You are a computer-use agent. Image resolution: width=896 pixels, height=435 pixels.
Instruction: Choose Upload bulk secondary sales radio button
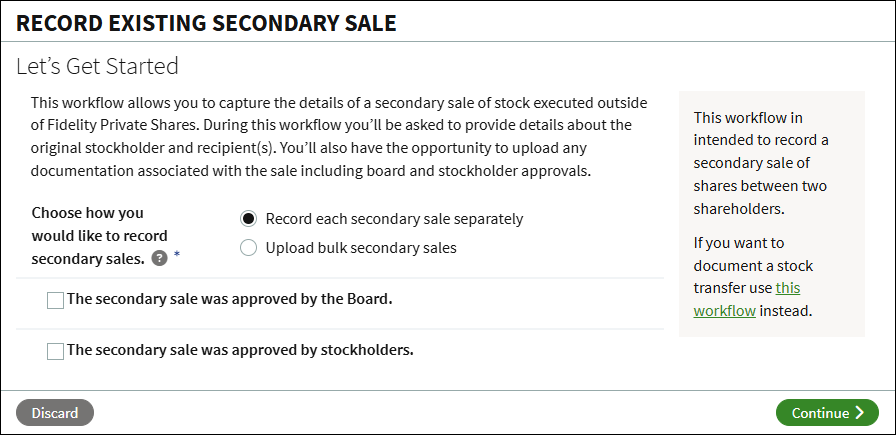(x=248, y=248)
